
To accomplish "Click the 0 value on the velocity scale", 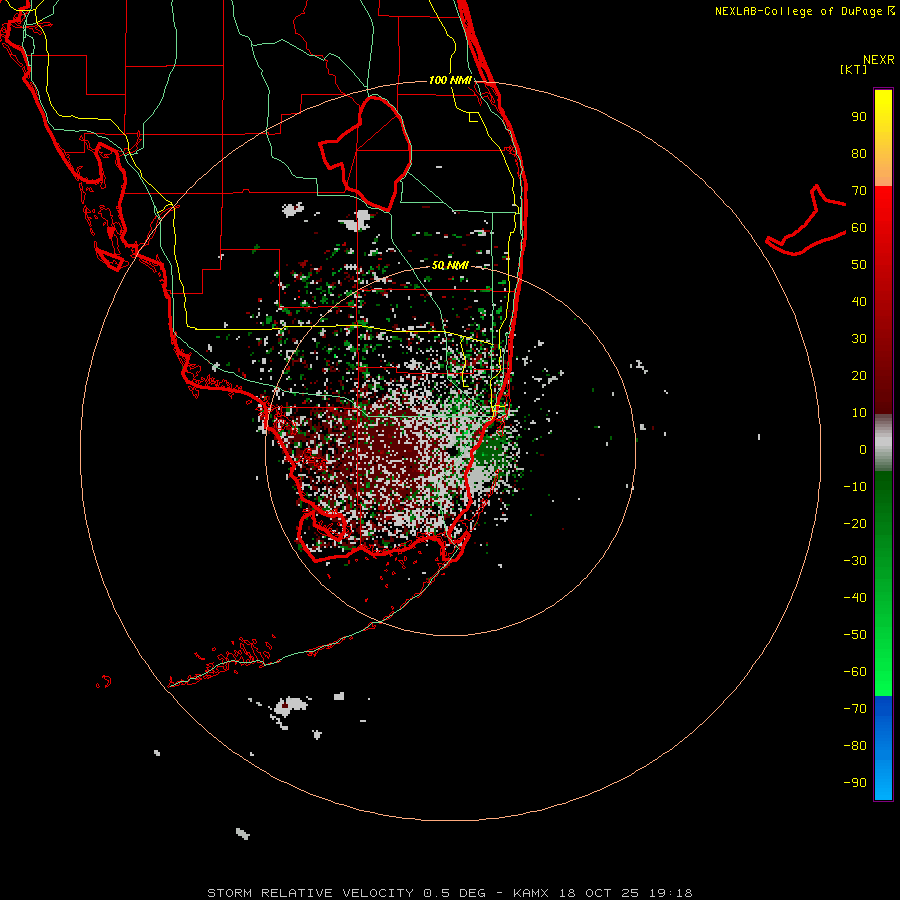I will (863, 449).
